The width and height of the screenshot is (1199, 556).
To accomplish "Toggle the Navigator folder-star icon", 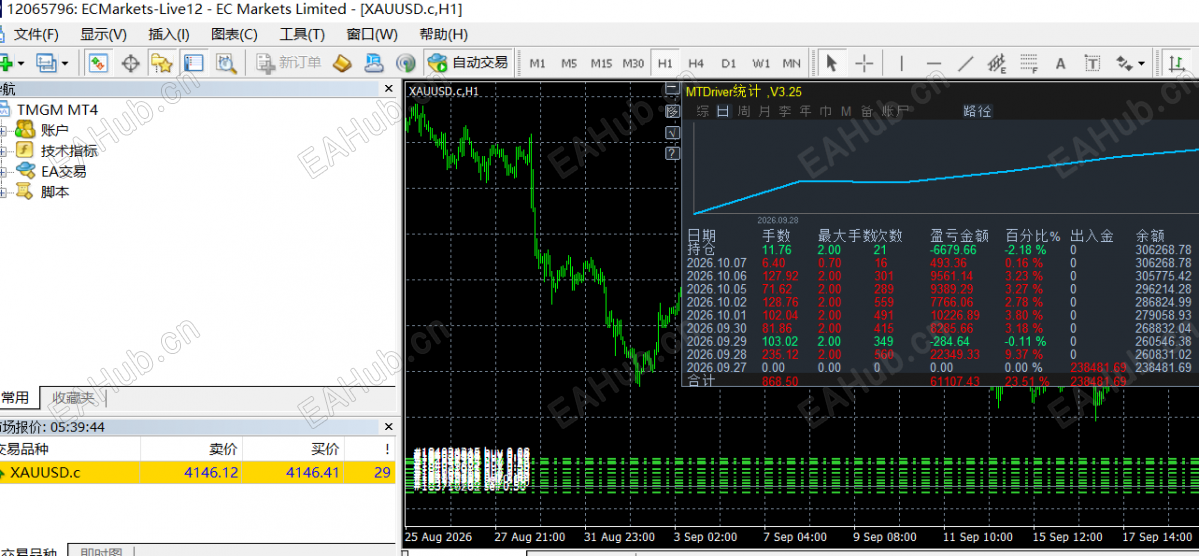I will [x=161, y=63].
